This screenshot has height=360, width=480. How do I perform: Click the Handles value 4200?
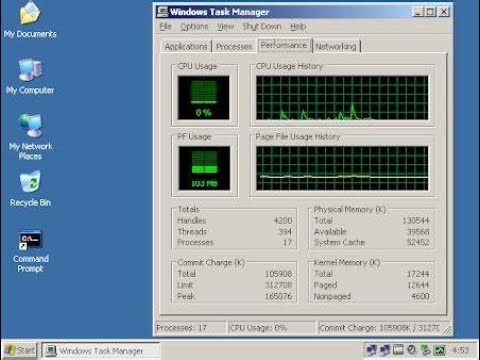point(283,220)
